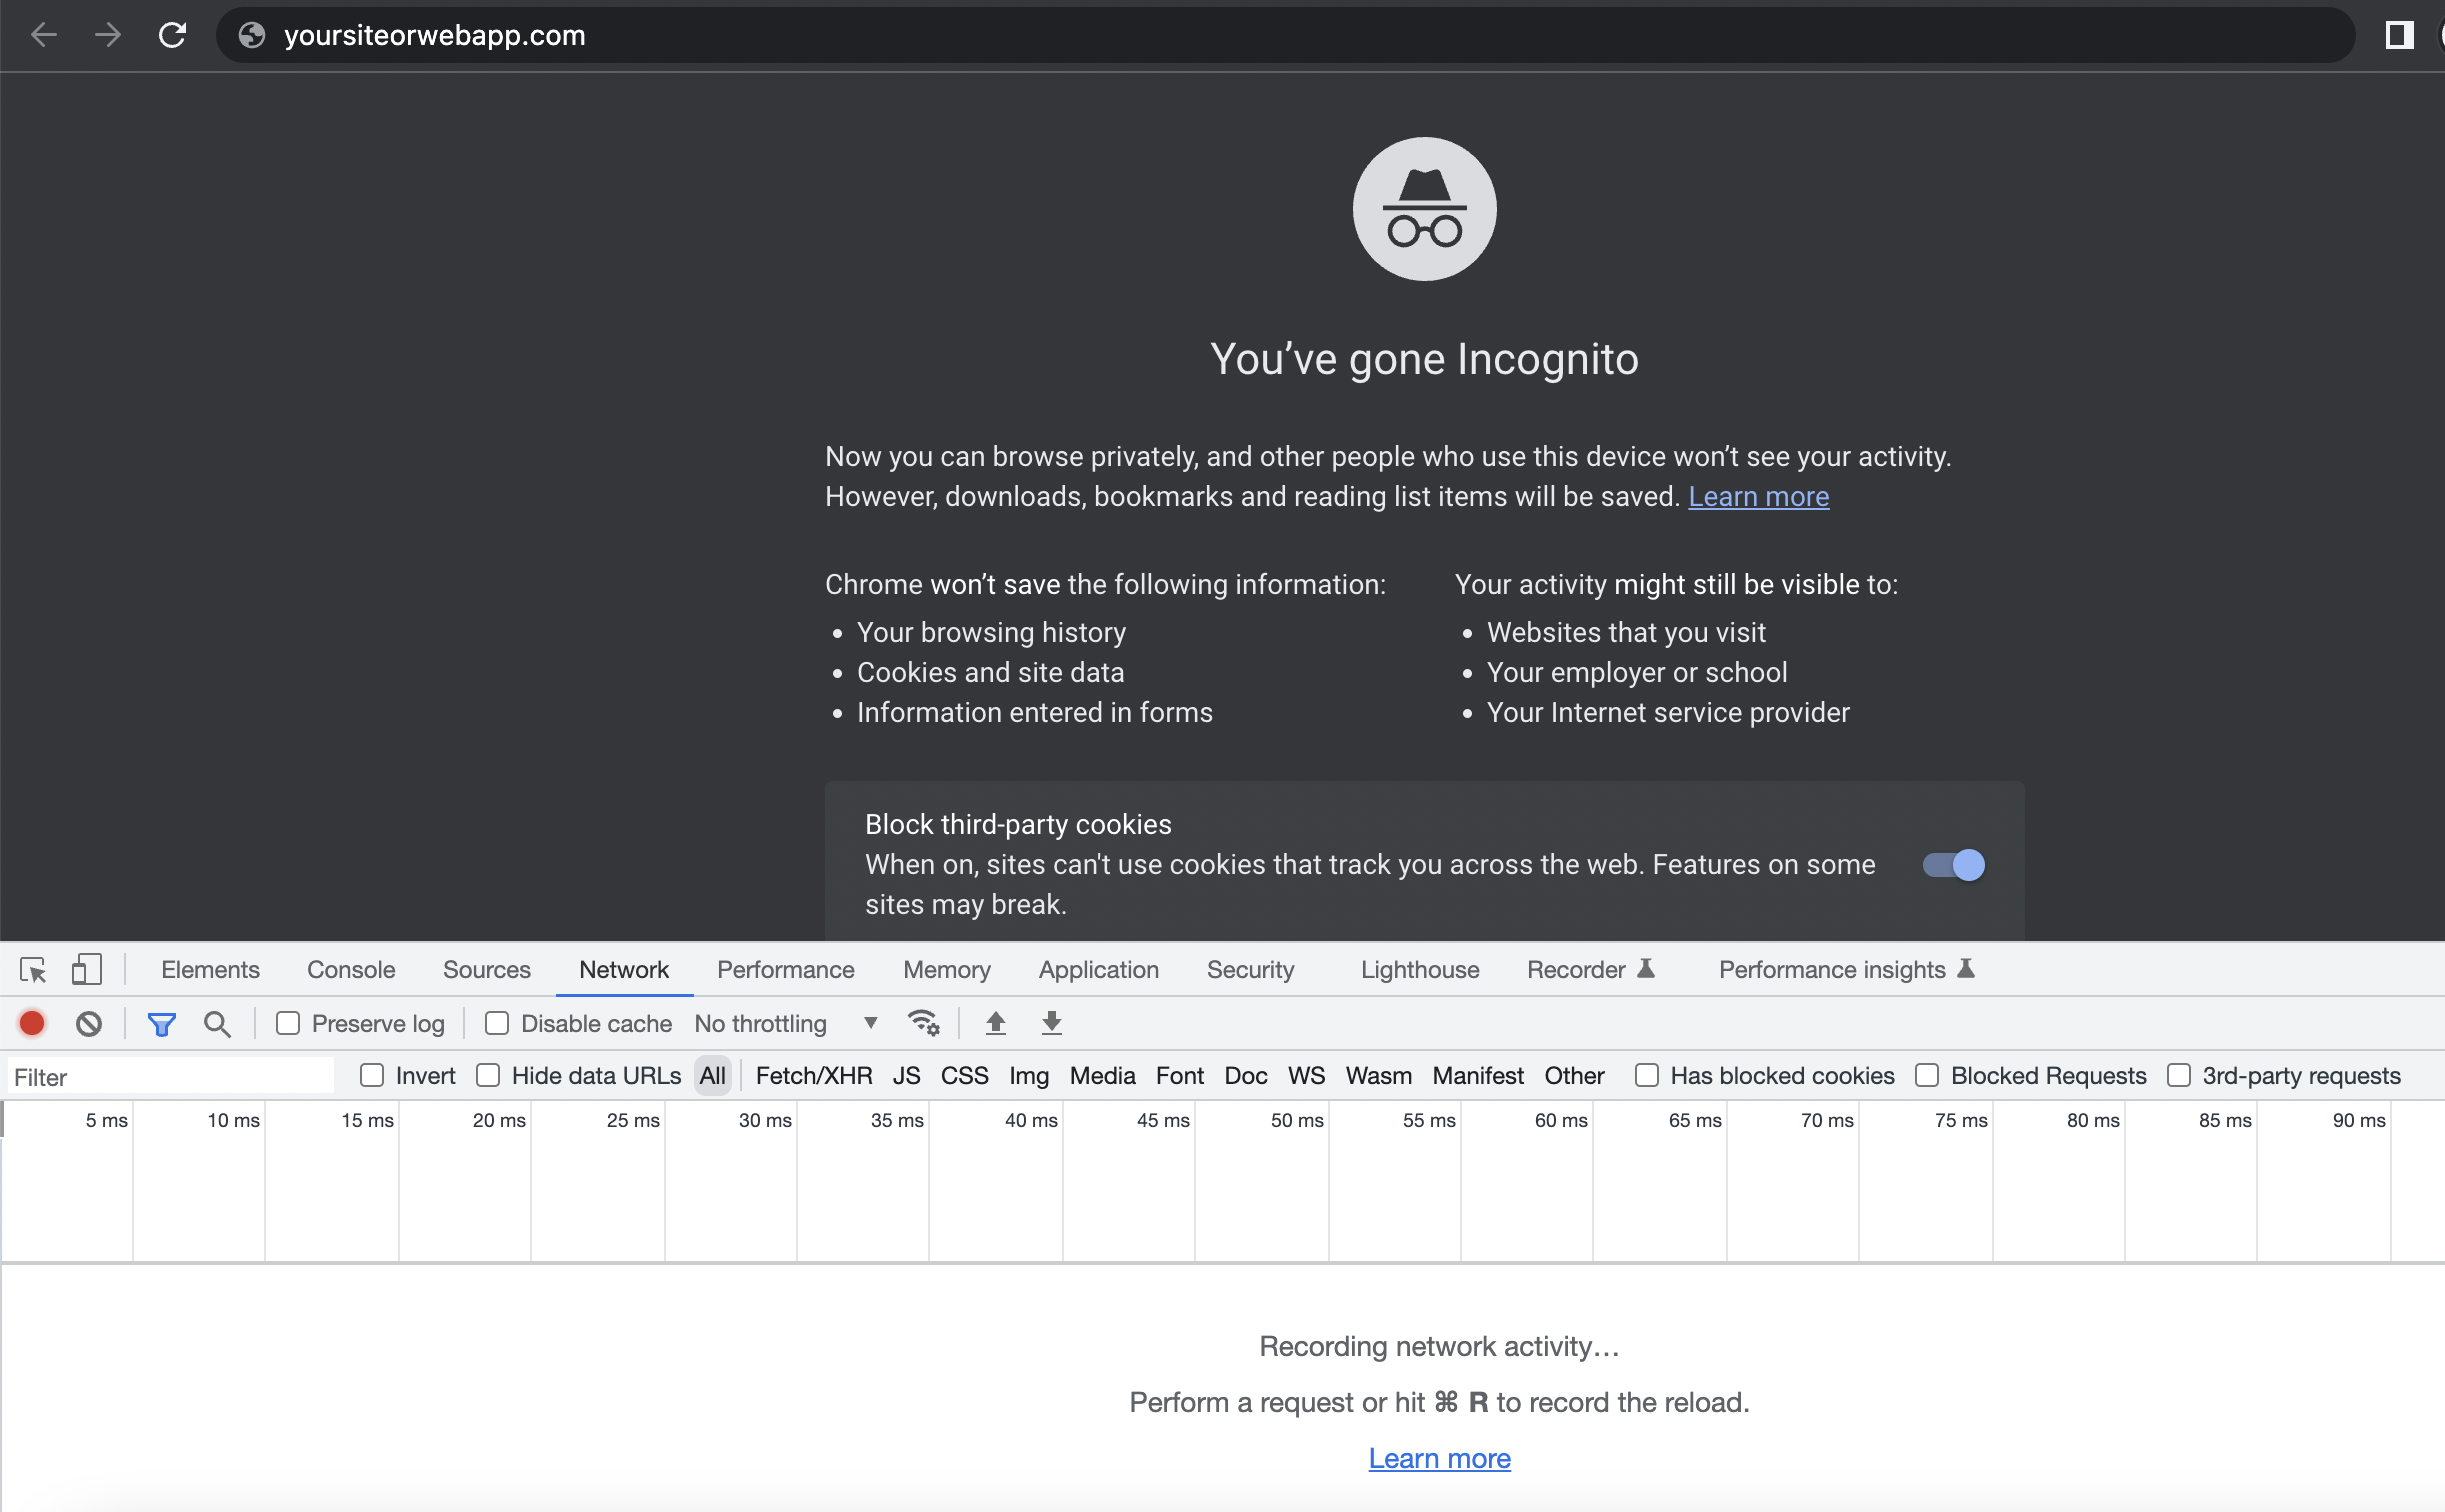2445x1512 pixels.
Task: Turn off Block third-party cookies toggle
Action: pyautogui.click(x=1953, y=864)
